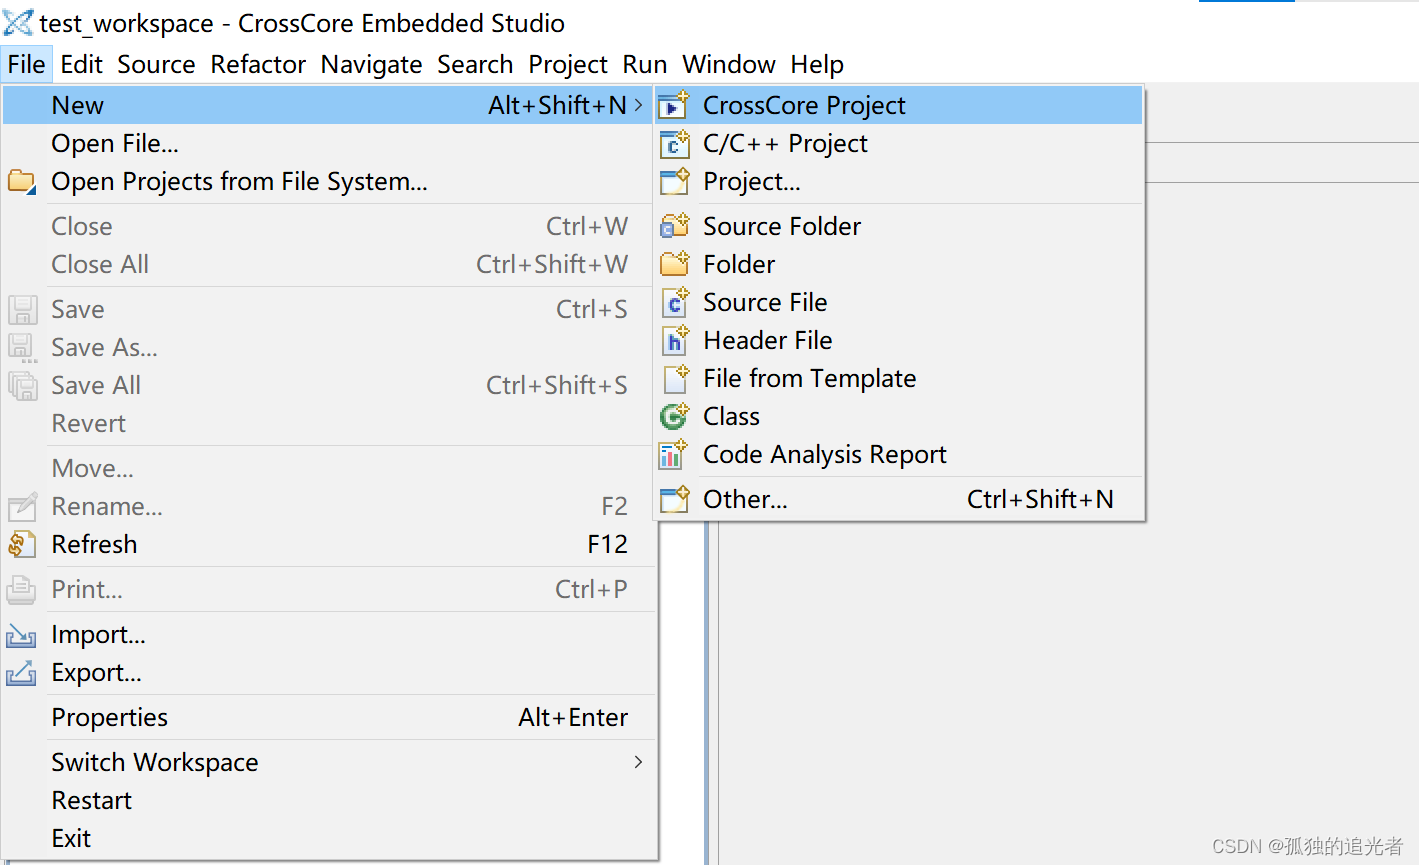The width and height of the screenshot is (1419, 865).
Task: Click the CrossCore Project icon in submenu
Action: (675, 105)
